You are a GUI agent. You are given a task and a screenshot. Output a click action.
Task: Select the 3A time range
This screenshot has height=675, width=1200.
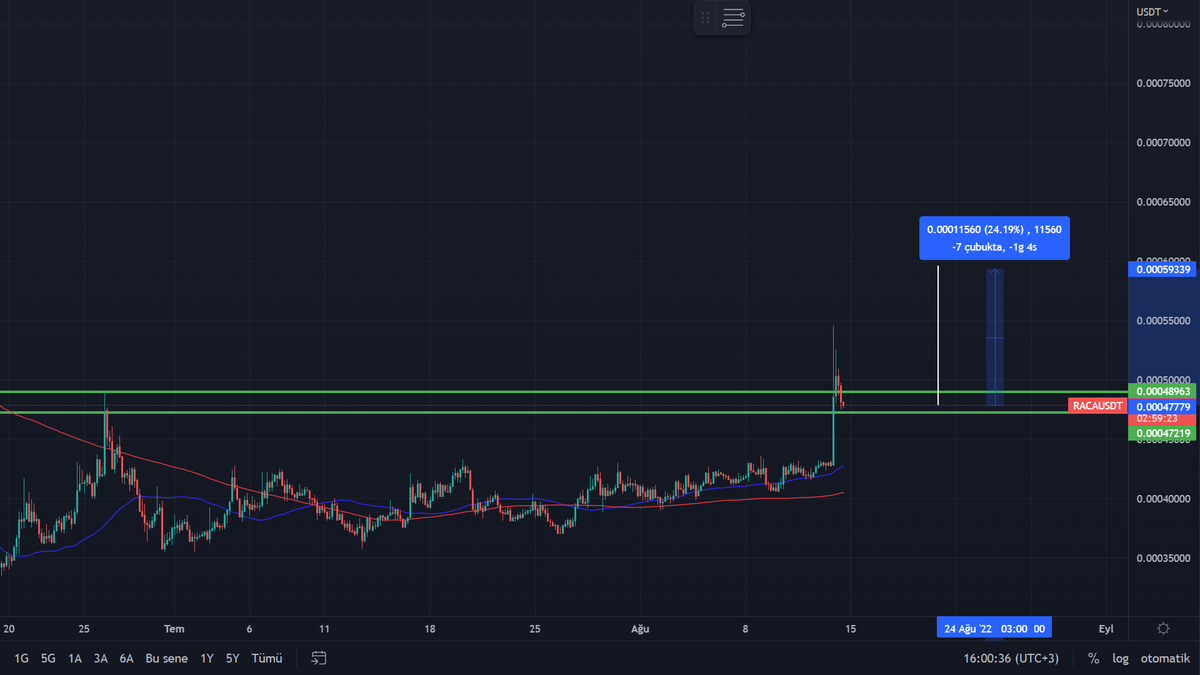101,658
